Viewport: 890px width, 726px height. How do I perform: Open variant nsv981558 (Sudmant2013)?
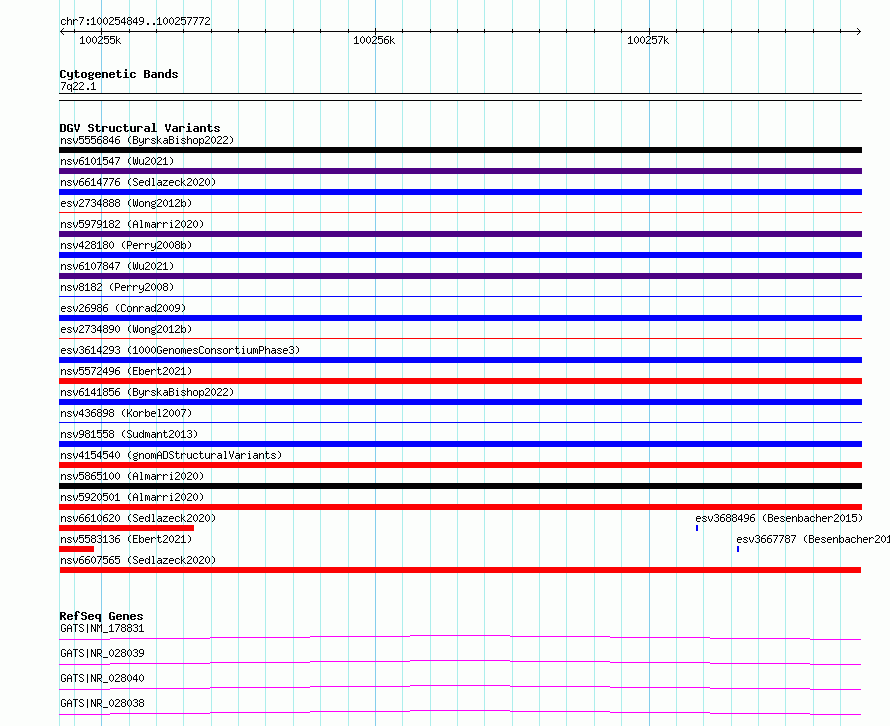129,434
